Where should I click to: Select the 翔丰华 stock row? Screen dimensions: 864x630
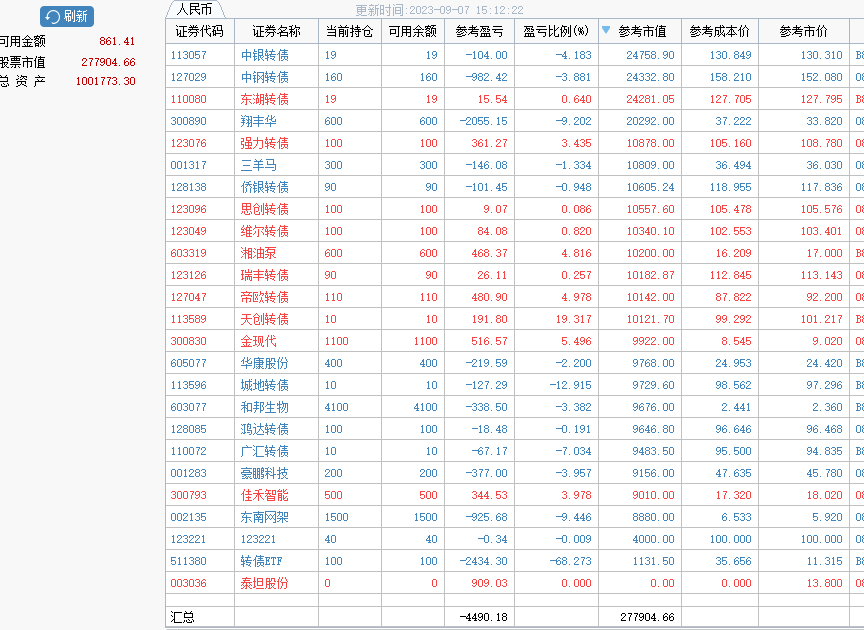[515, 121]
